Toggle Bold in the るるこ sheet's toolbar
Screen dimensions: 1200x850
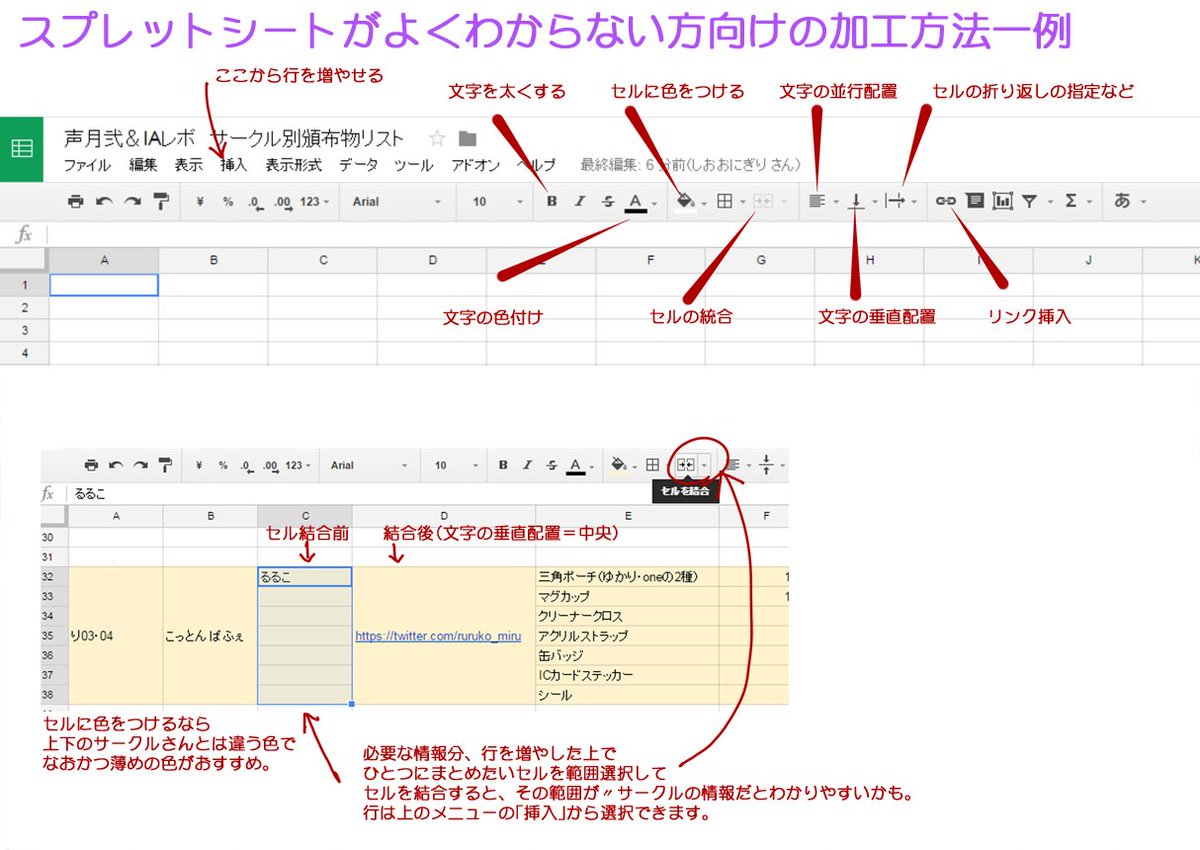click(x=503, y=465)
